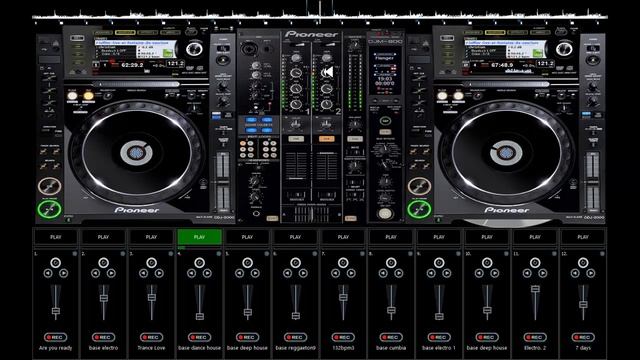Click next arrow in sampler slot 5
Viewport: 640px width, 360px height.
click(x=255, y=273)
